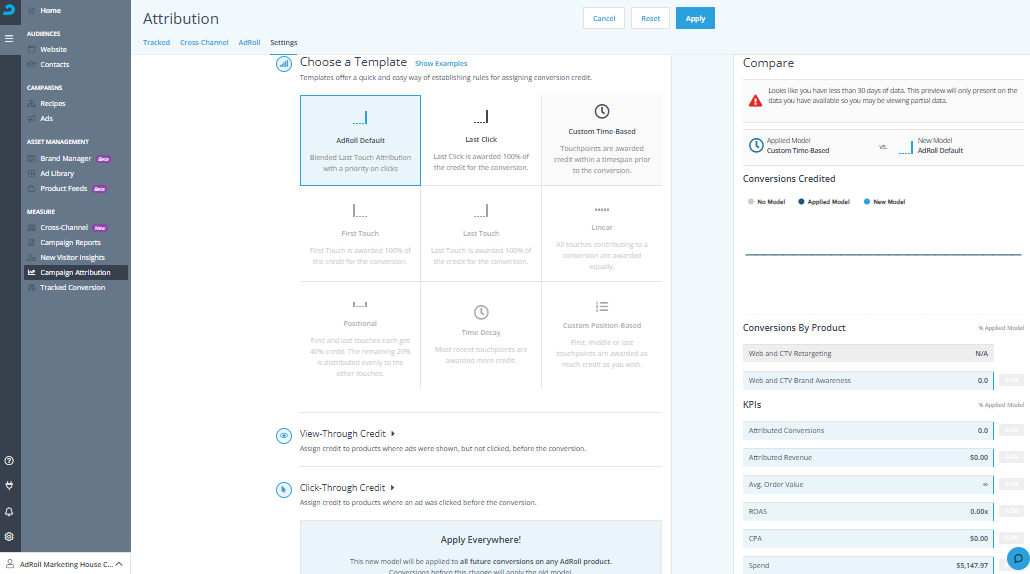
Task: Select the Last Click template
Action: pos(481,141)
